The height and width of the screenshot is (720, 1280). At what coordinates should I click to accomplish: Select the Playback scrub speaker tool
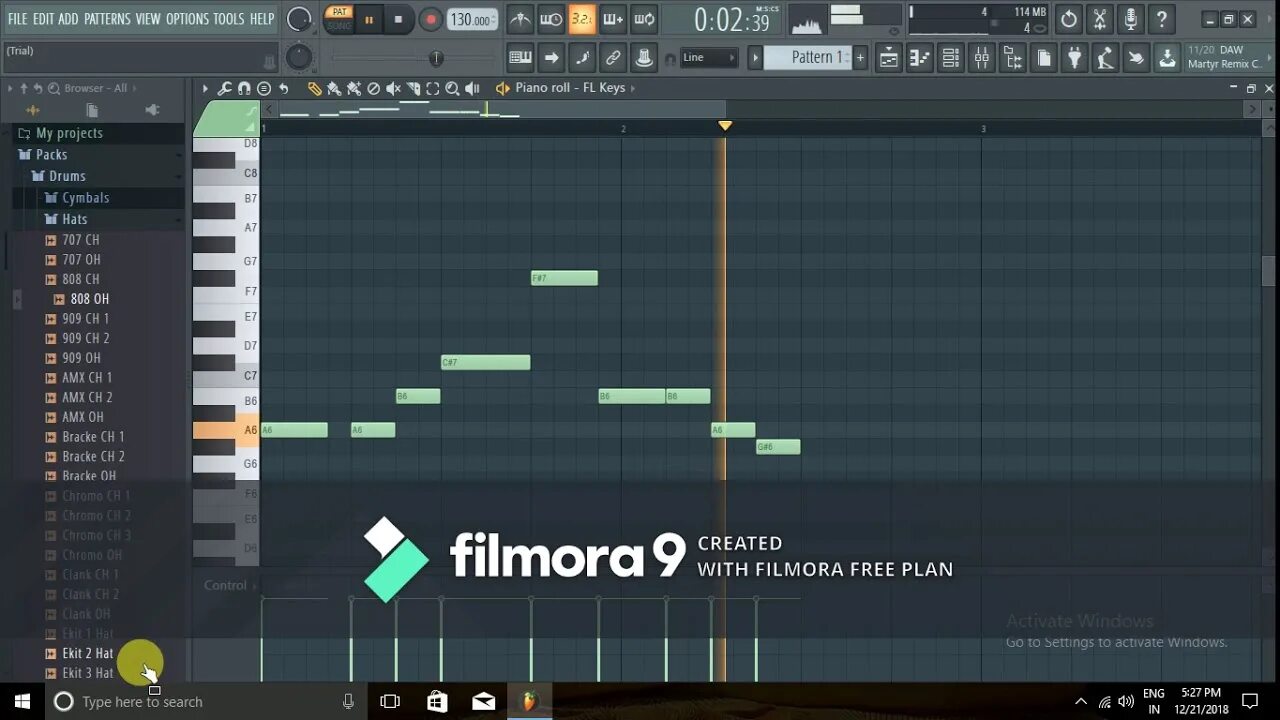tap(472, 88)
